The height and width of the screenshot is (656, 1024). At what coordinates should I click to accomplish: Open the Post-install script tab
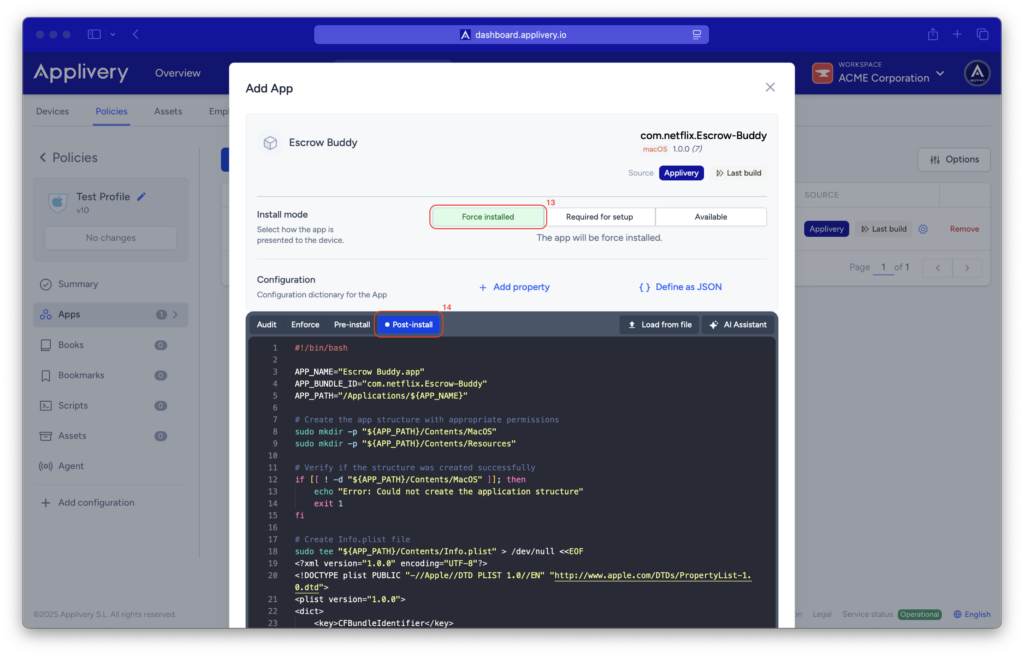[409, 325]
